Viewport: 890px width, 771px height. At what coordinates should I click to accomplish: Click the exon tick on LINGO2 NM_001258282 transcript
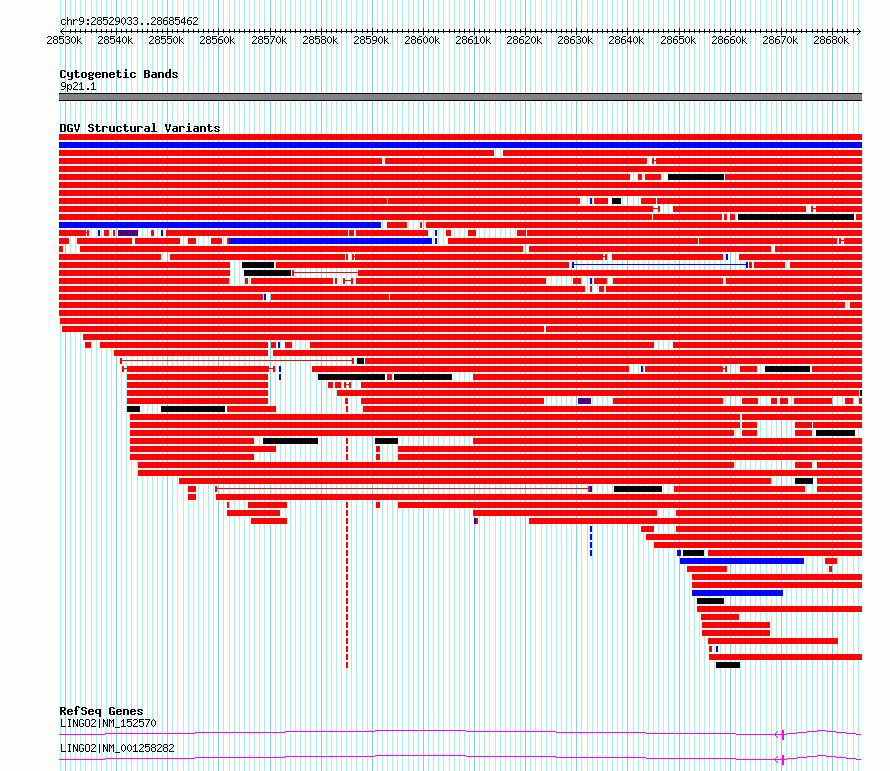(x=783, y=760)
